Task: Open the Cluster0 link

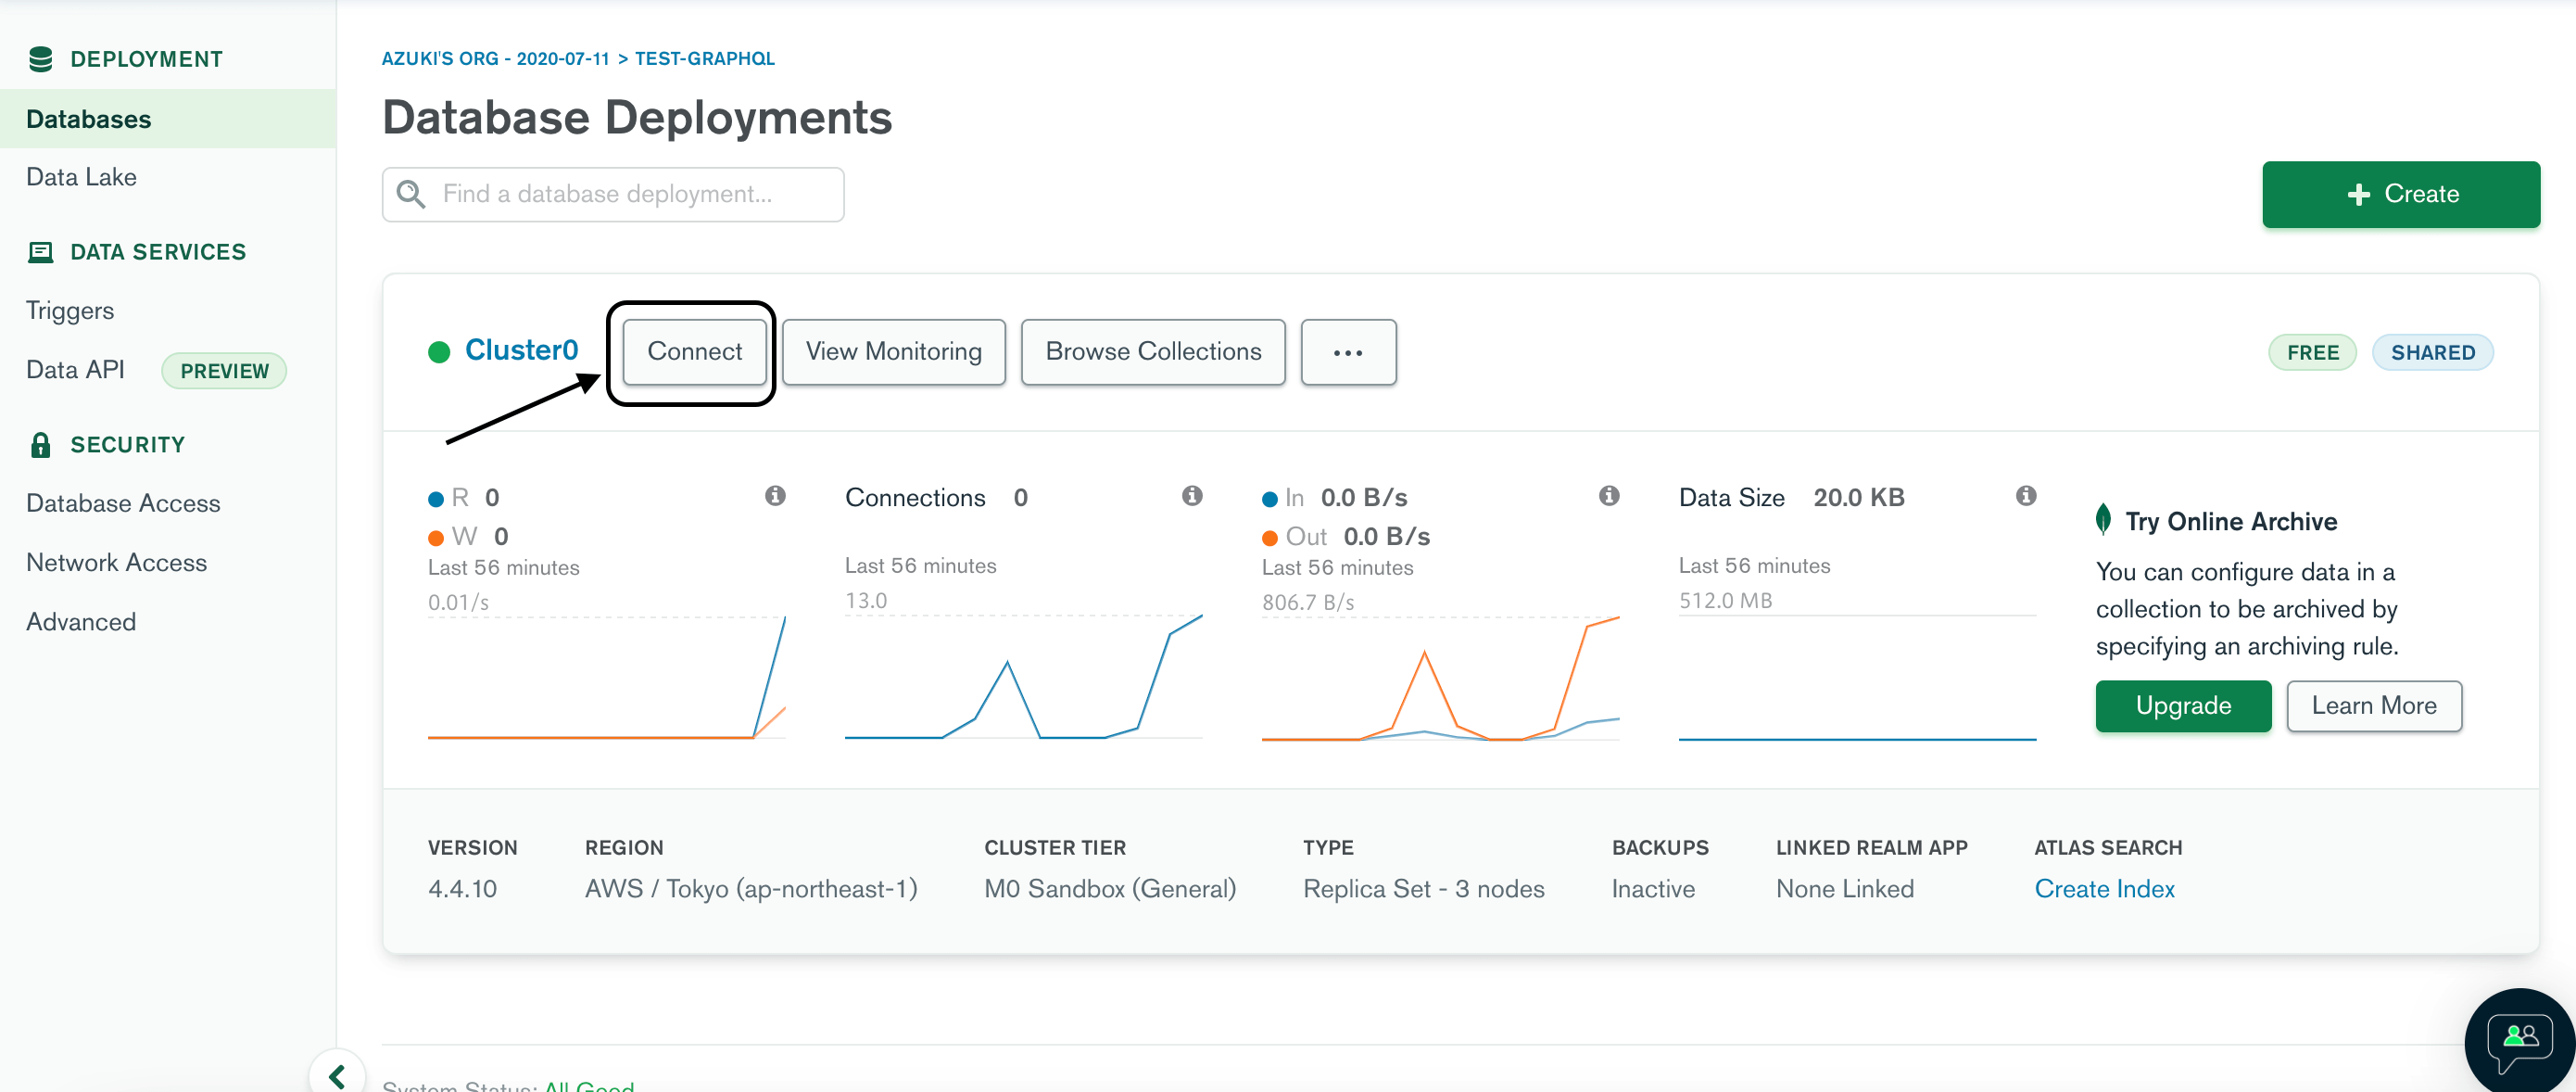Action: tap(522, 350)
